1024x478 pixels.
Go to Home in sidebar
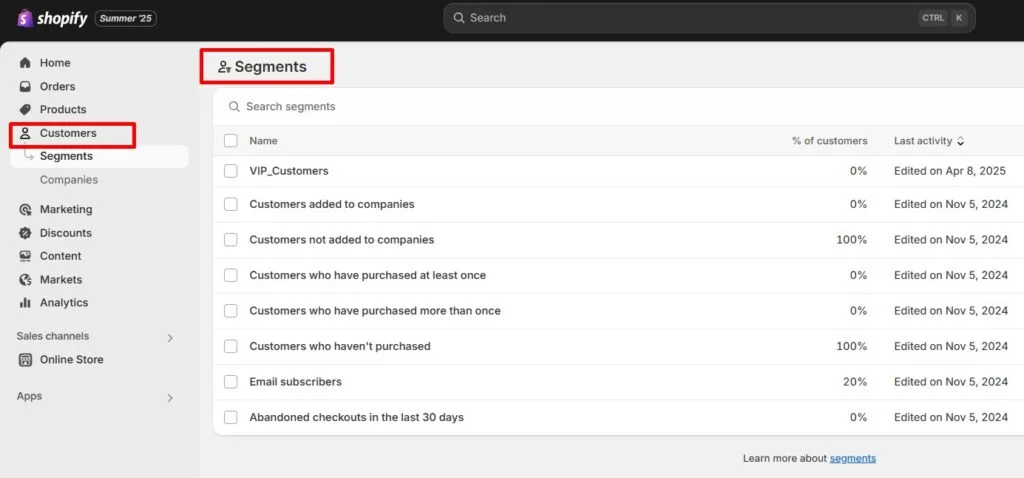pyautogui.click(x=55, y=63)
